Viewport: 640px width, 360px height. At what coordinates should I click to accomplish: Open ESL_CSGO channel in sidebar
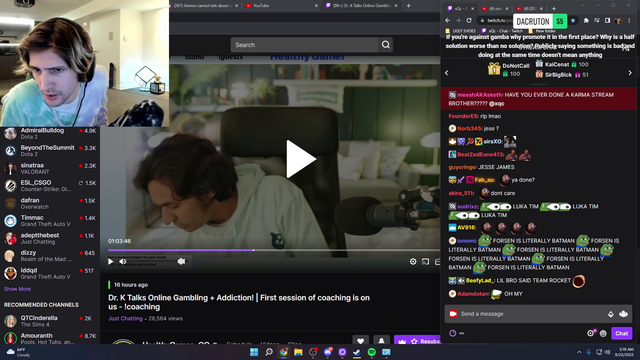[50, 186]
